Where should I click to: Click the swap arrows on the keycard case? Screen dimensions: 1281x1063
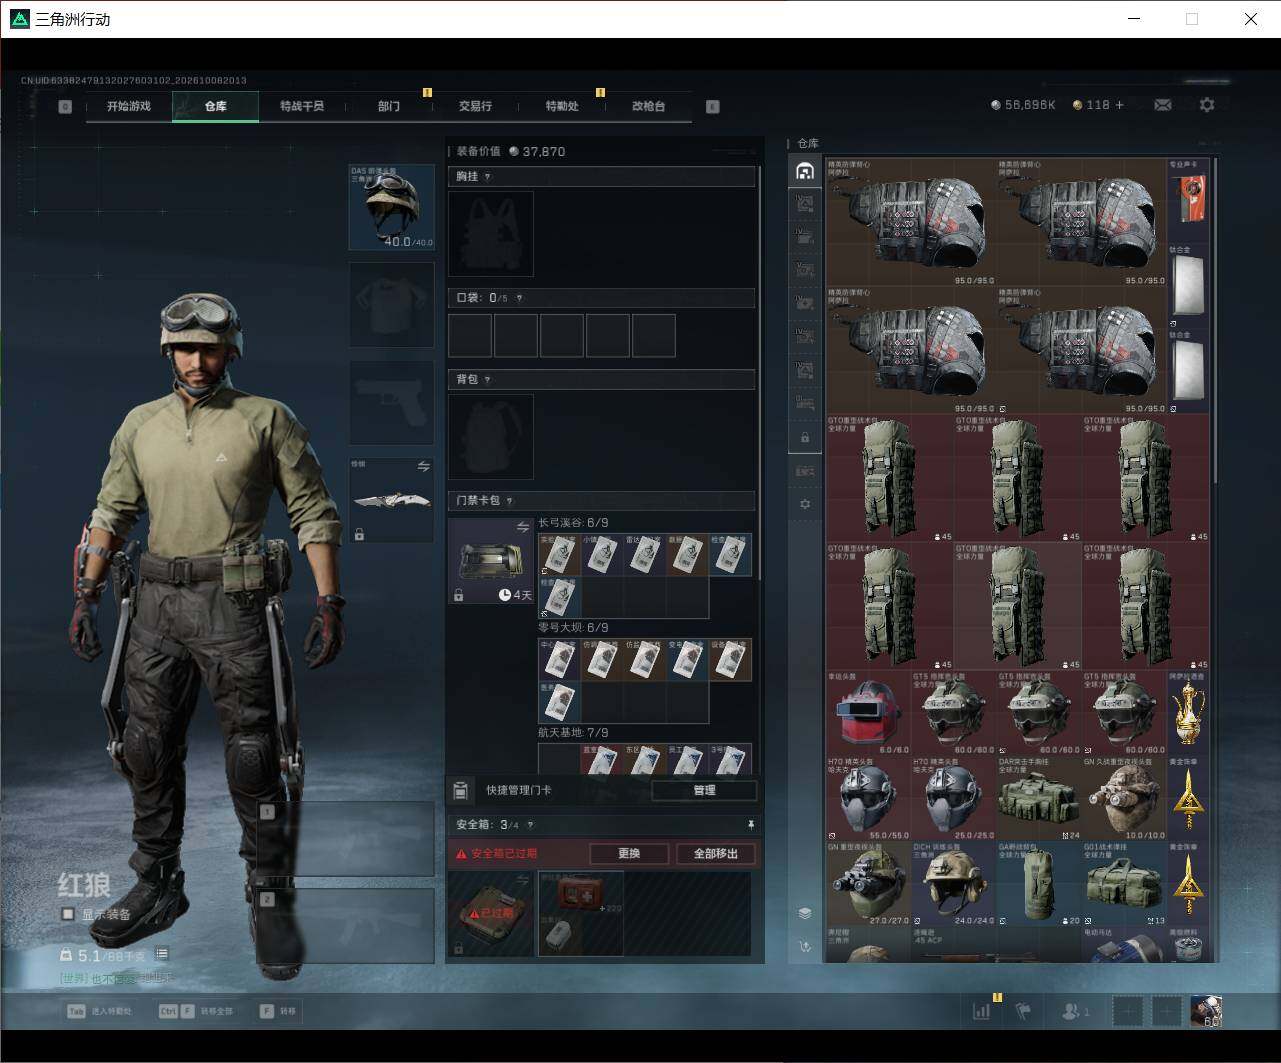pos(522,527)
